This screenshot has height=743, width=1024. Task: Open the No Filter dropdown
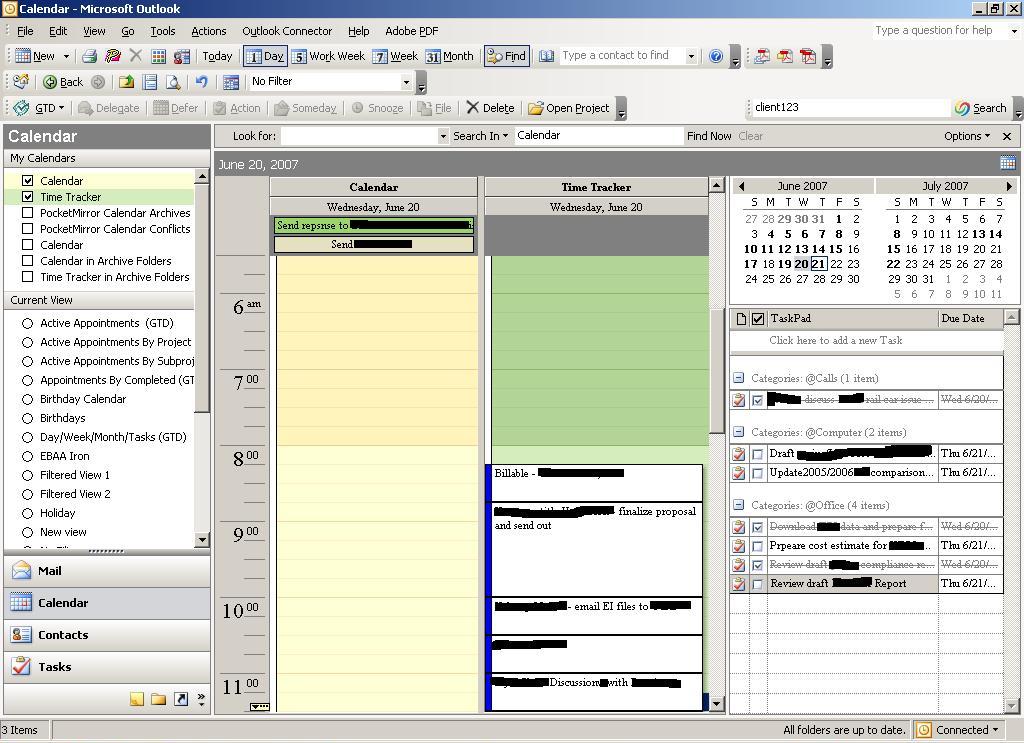(x=406, y=82)
